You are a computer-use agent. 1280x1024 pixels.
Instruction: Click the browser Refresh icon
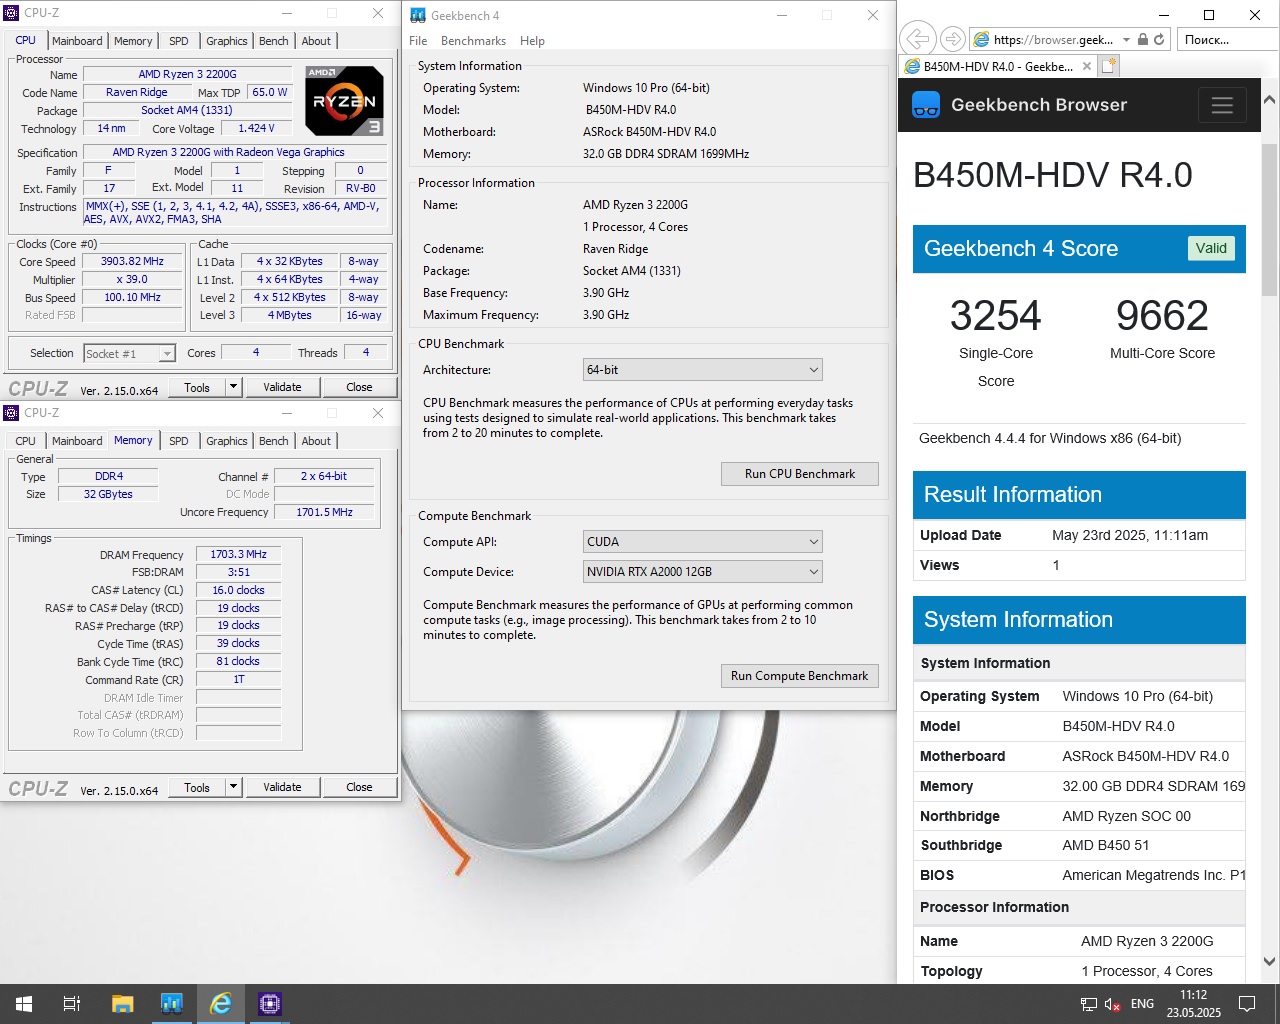pyautogui.click(x=1159, y=39)
